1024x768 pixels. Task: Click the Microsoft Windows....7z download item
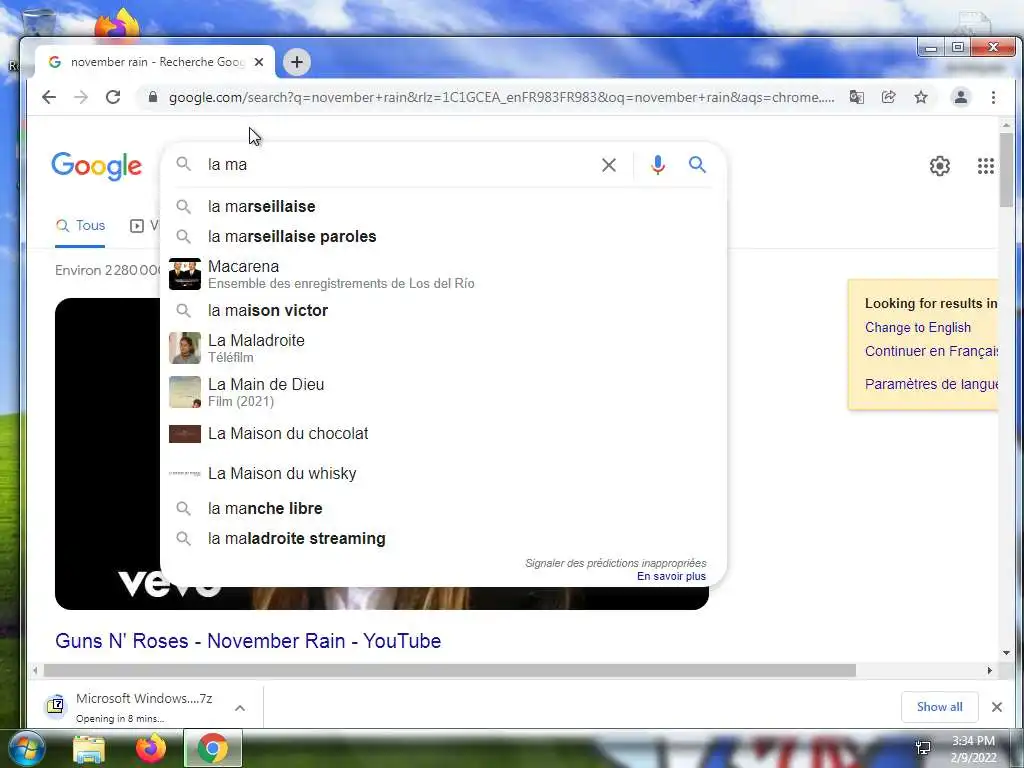coord(144,707)
